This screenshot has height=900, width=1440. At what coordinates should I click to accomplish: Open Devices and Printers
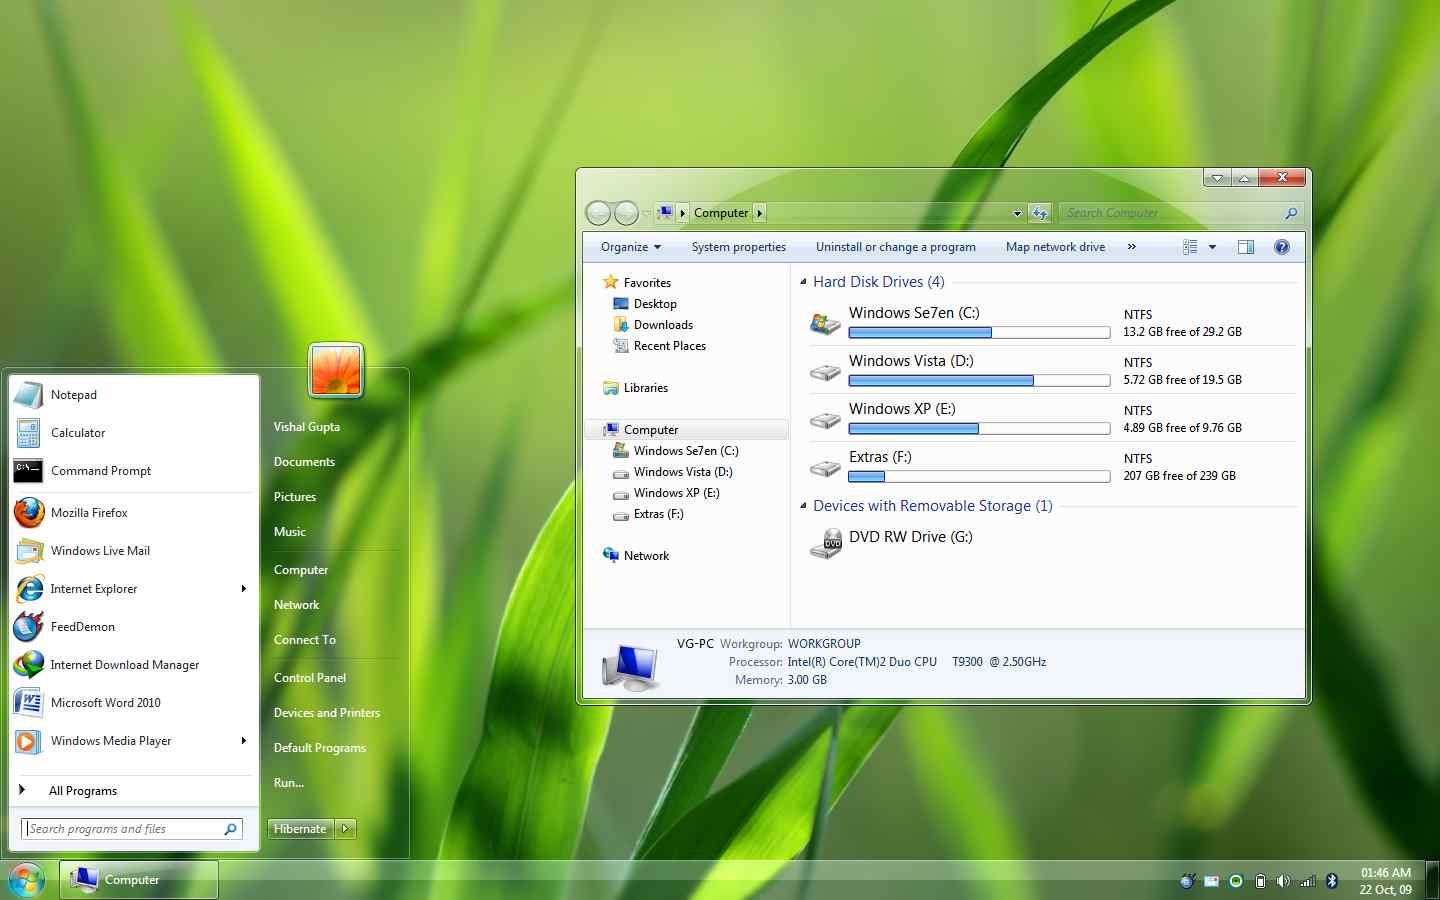327,713
